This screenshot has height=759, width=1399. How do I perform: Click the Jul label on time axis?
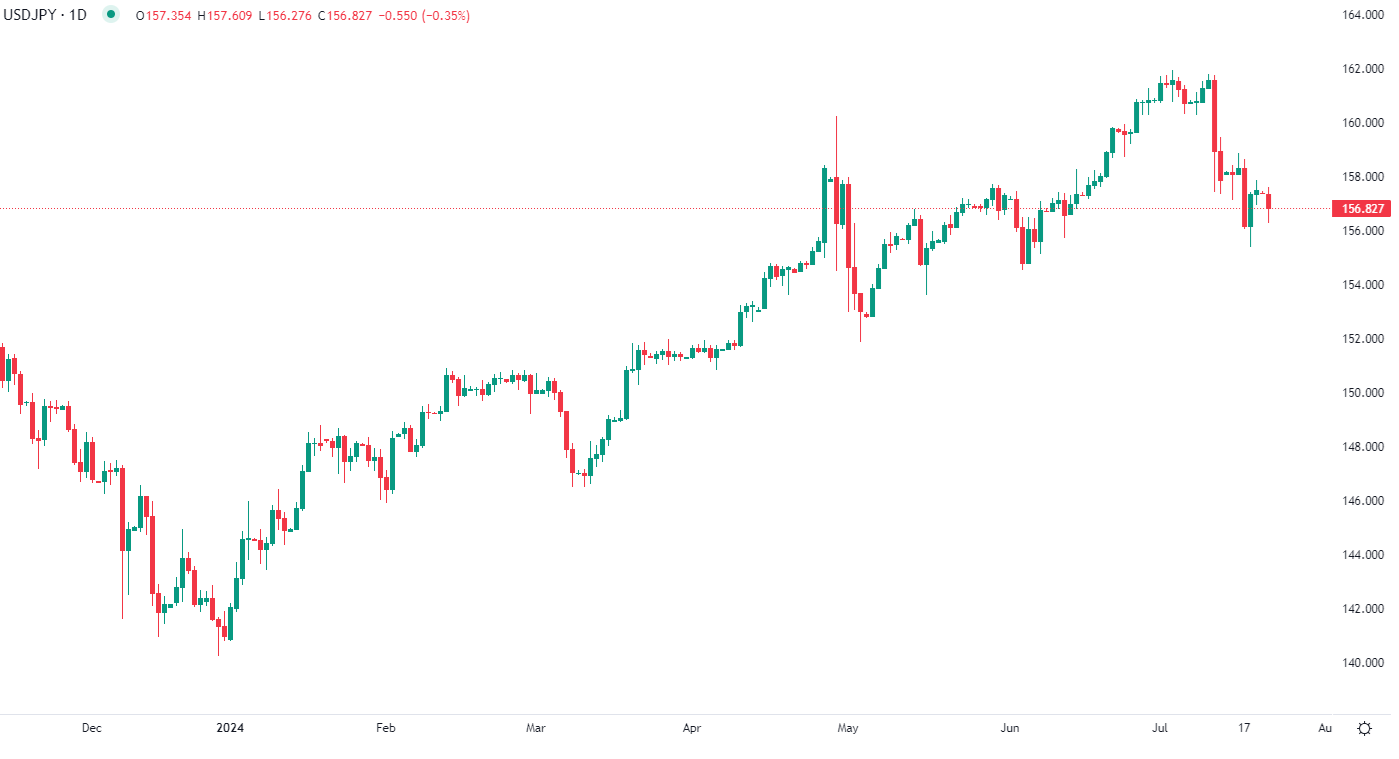(1161, 728)
